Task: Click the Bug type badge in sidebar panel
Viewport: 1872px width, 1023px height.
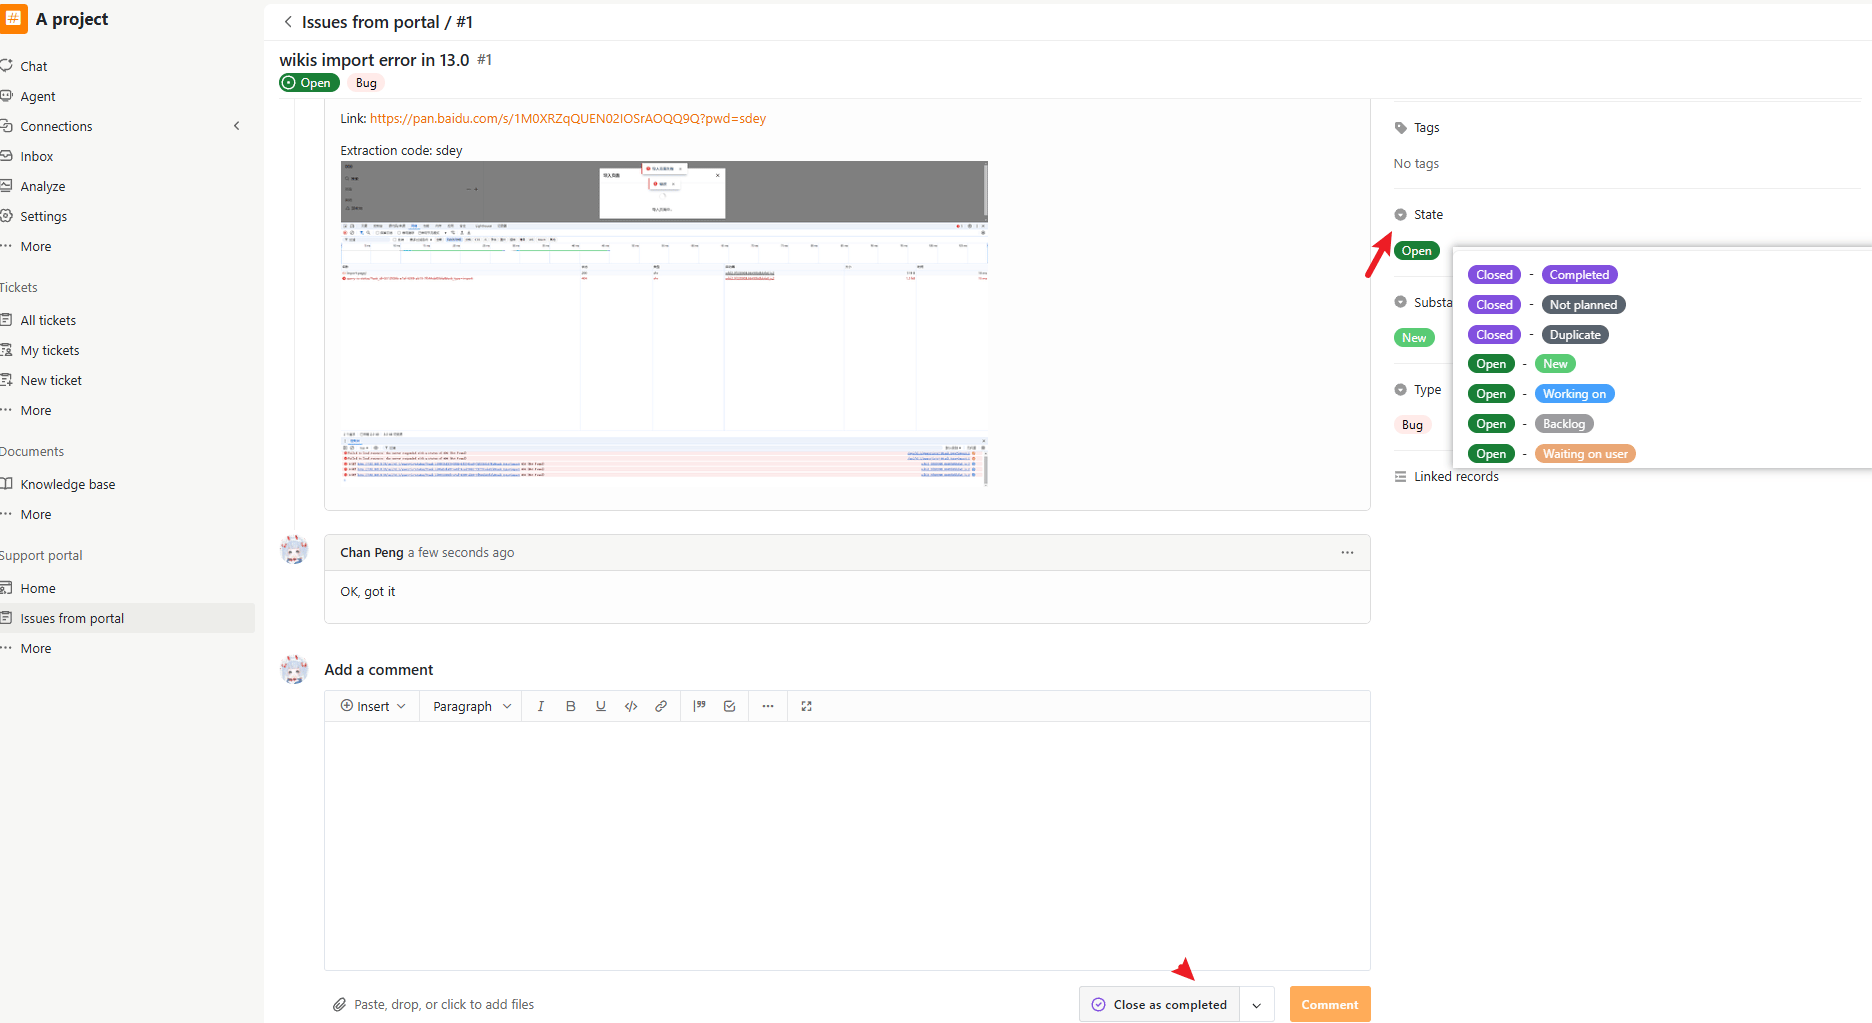Action: [1412, 425]
